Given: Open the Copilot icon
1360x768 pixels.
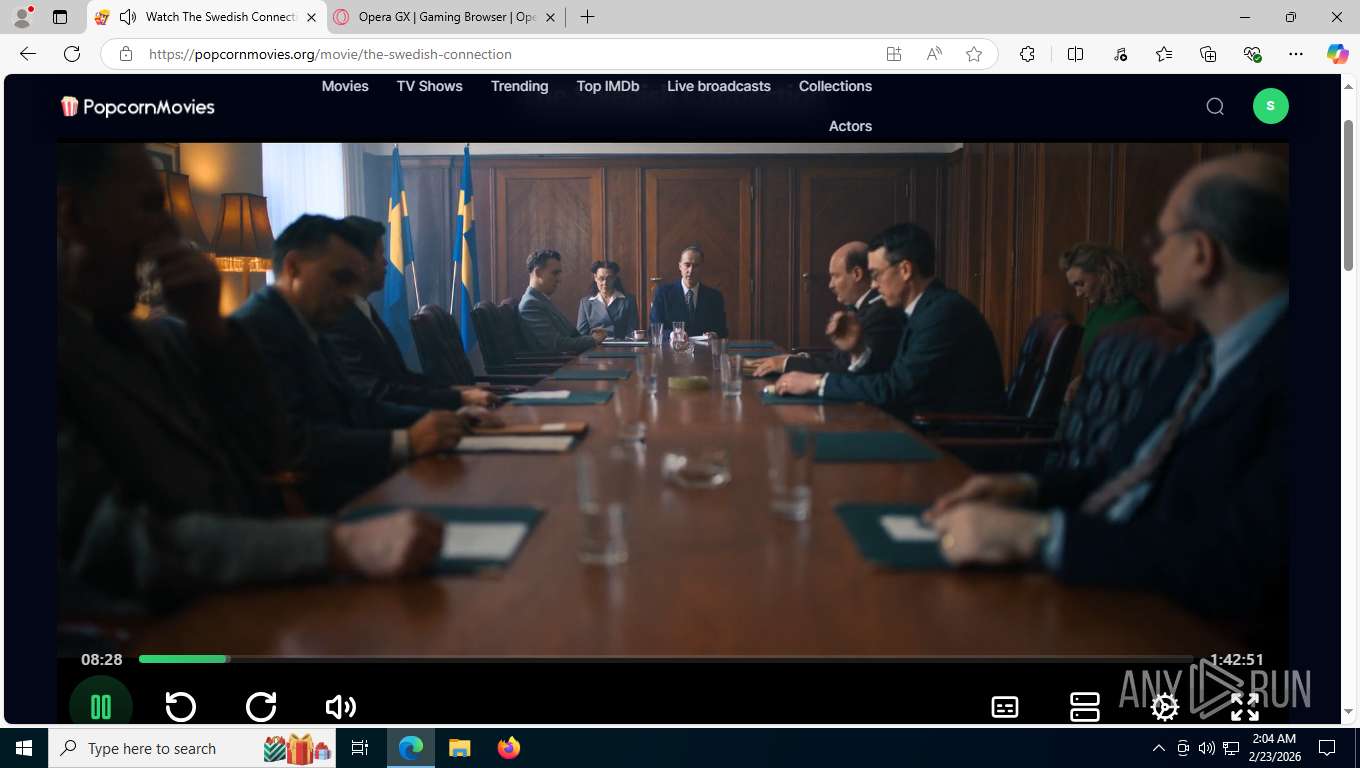Looking at the screenshot, I should pyautogui.click(x=1338, y=54).
